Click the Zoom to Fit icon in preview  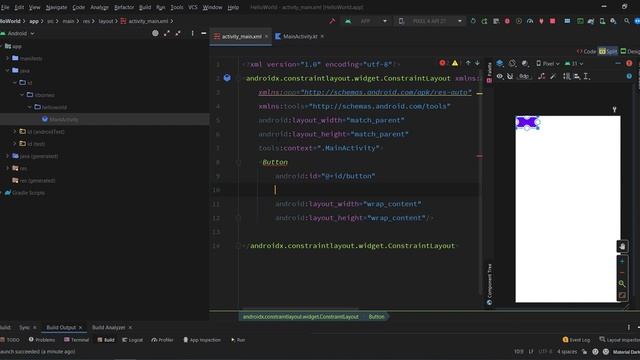(622, 295)
